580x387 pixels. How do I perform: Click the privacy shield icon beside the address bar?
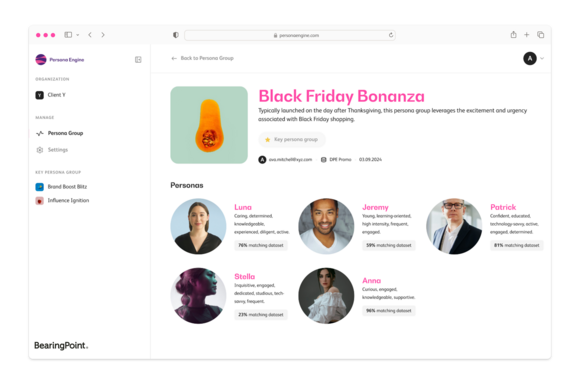pyautogui.click(x=176, y=35)
